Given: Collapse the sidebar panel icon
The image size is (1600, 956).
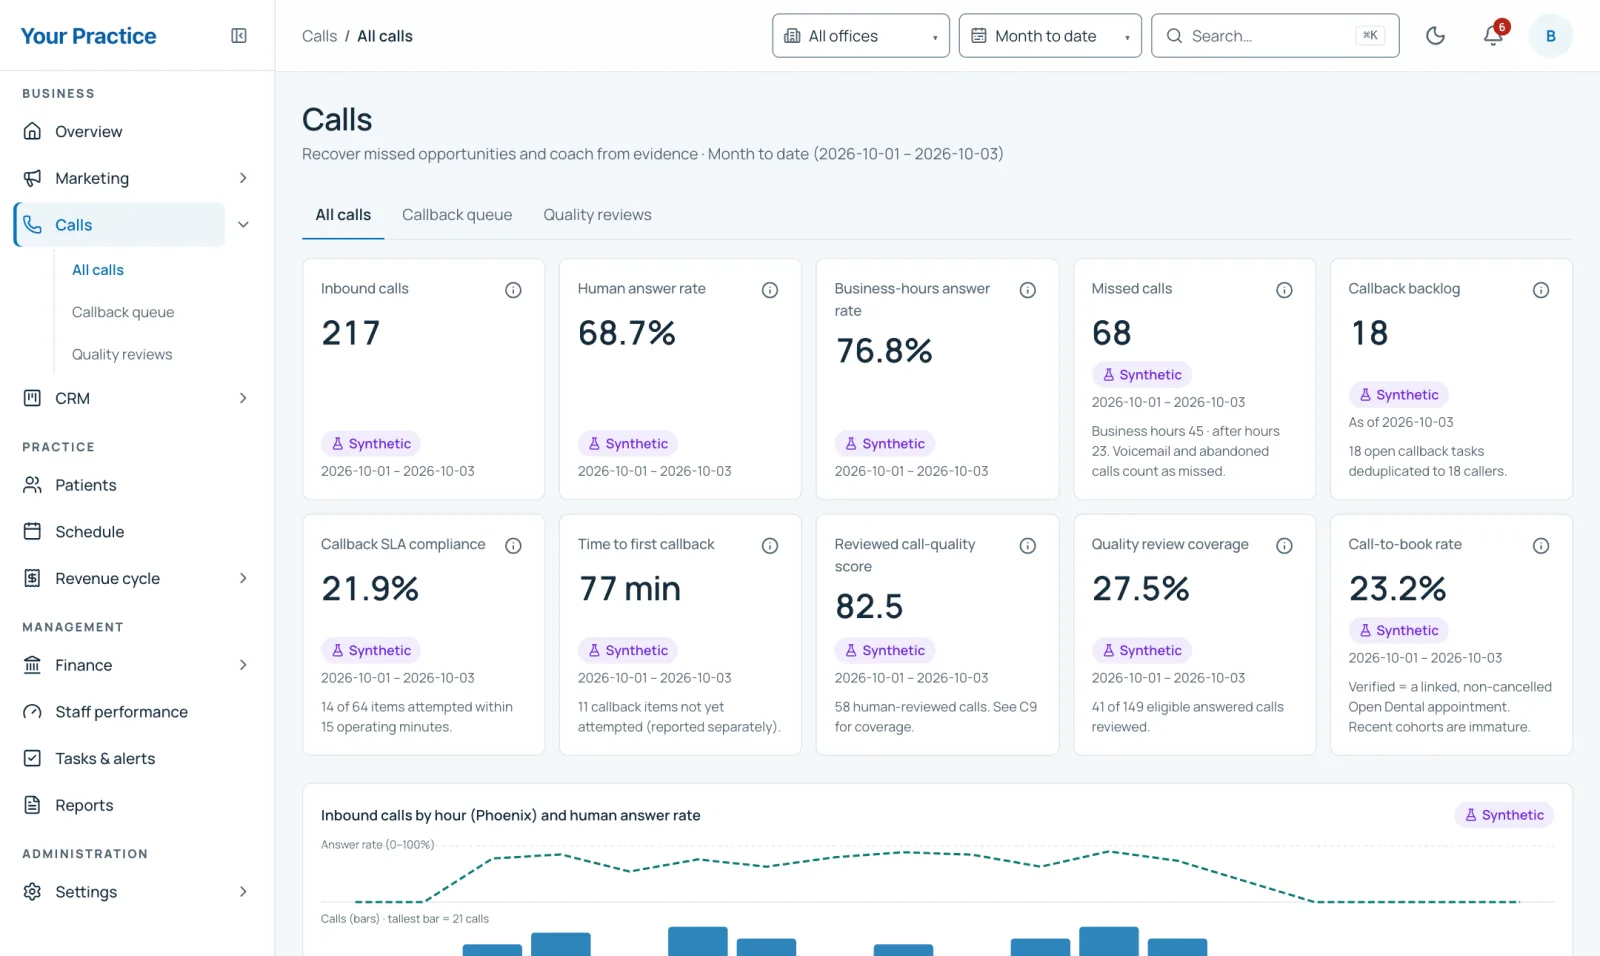Looking at the screenshot, I should (x=239, y=36).
